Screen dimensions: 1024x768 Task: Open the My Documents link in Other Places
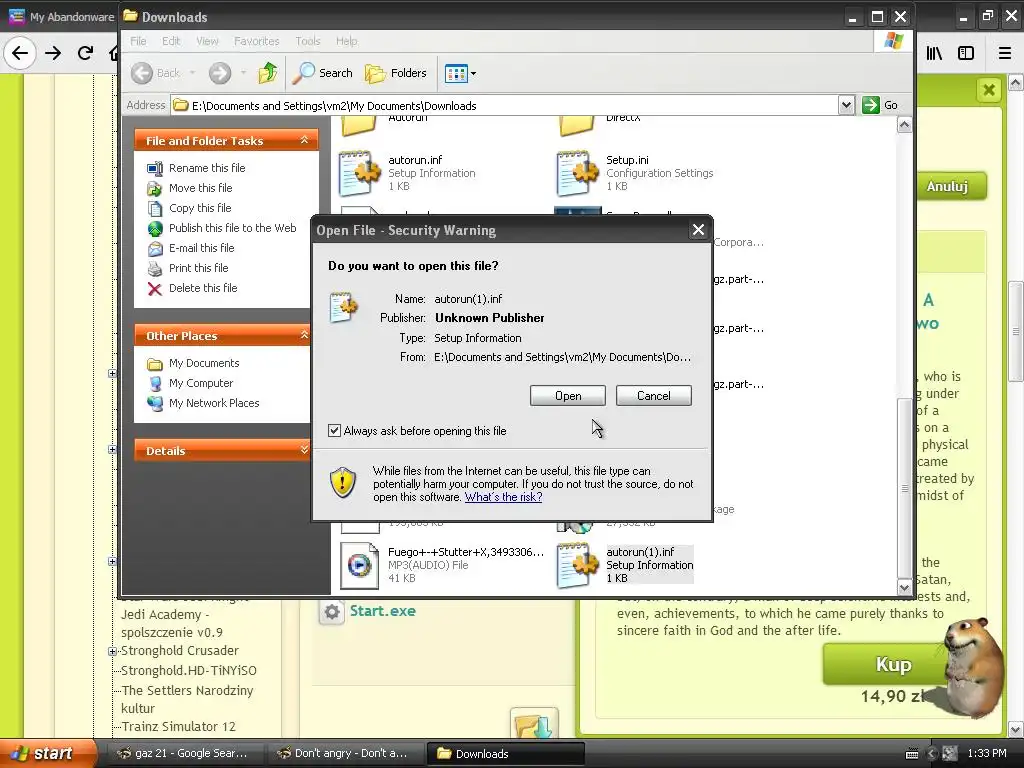click(204, 363)
